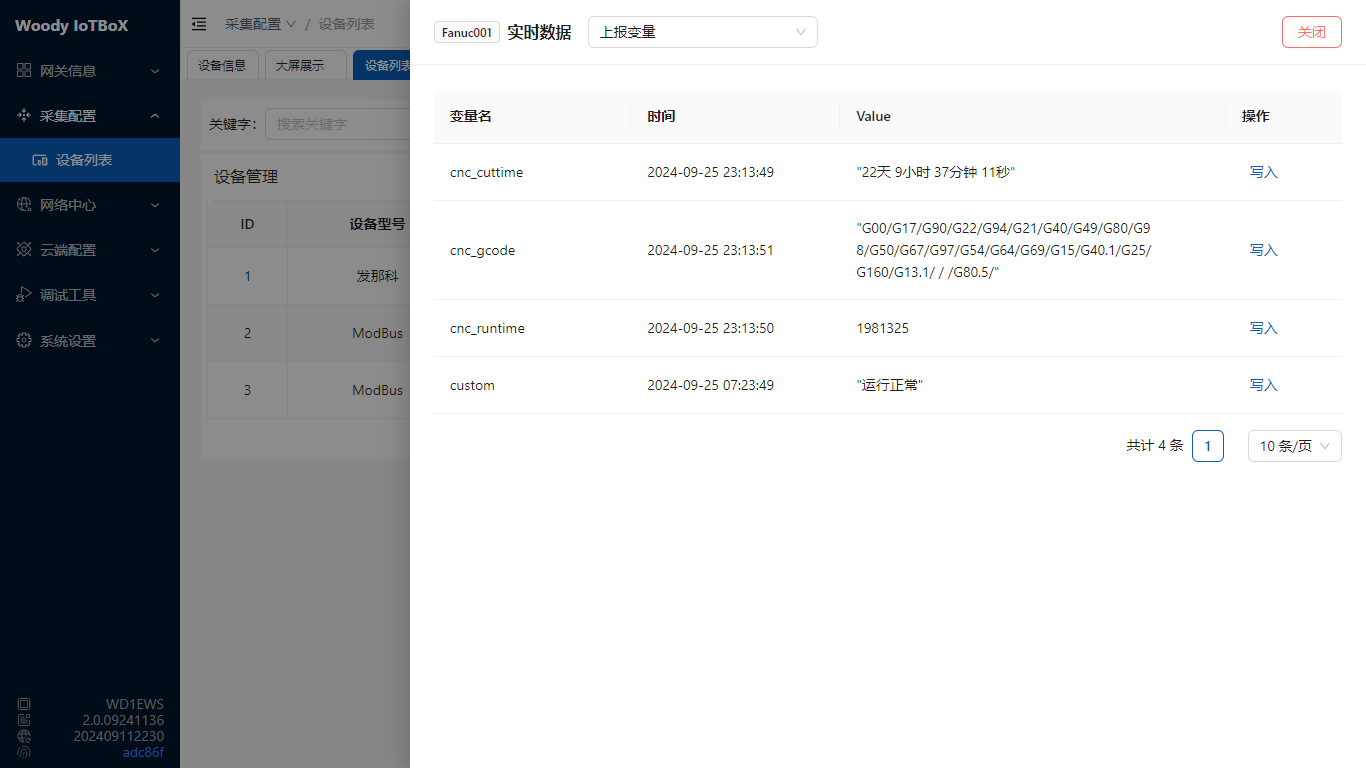Click the 网络中心 globe icon
The height and width of the screenshot is (768, 1366).
click(x=24, y=205)
